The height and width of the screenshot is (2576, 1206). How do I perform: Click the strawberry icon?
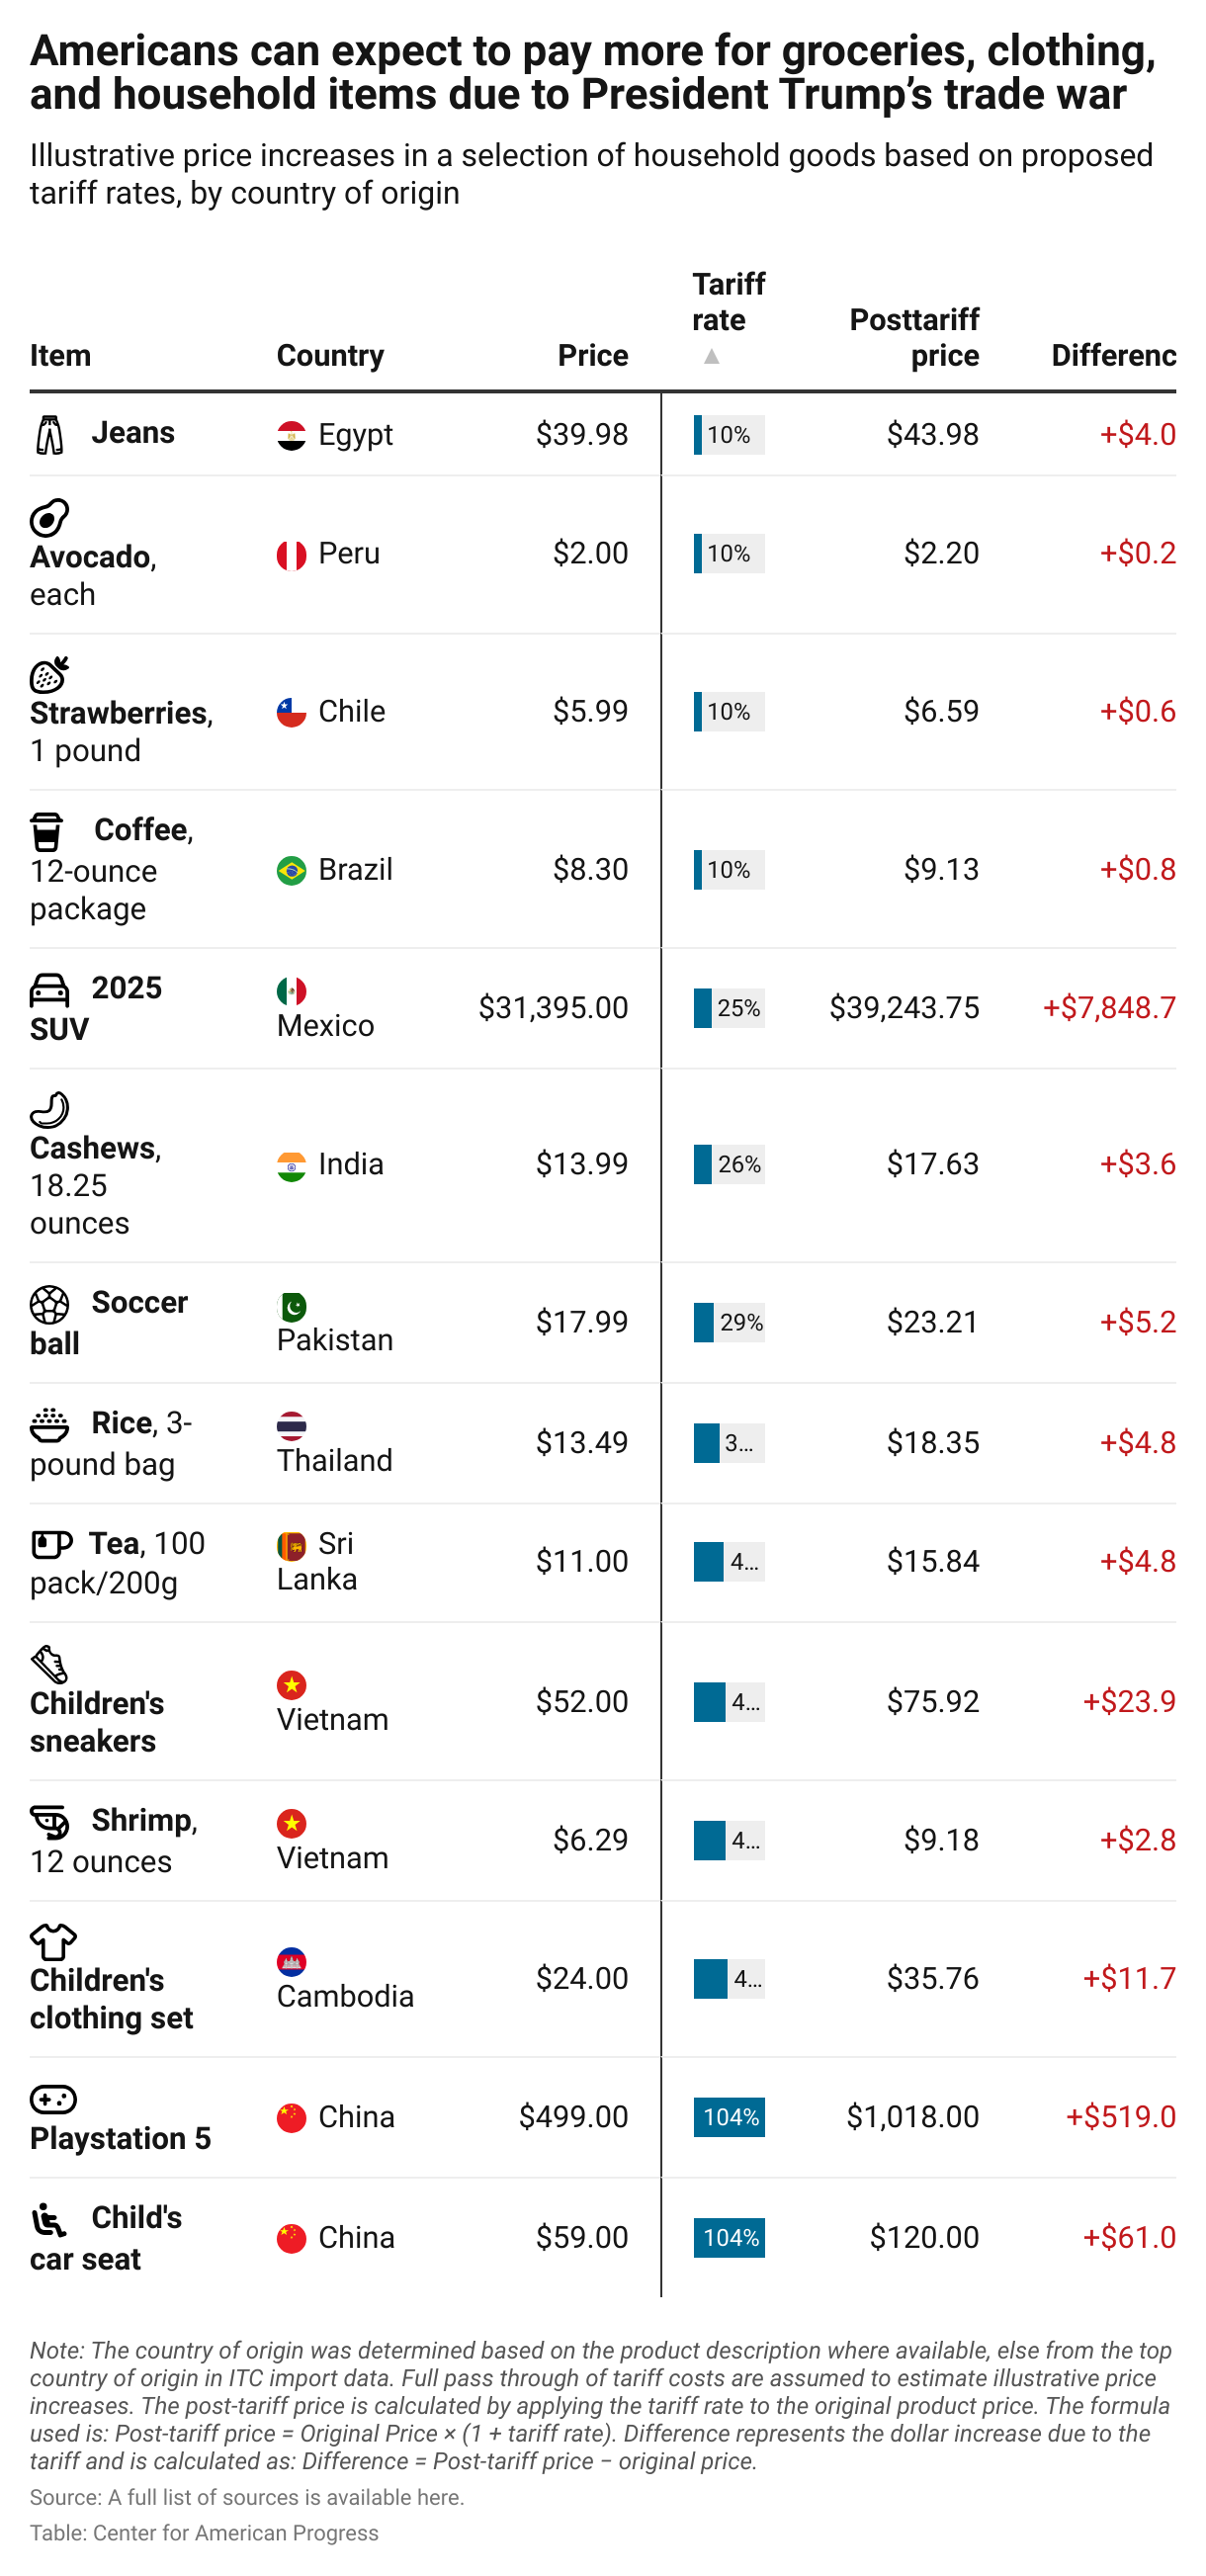point(49,675)
